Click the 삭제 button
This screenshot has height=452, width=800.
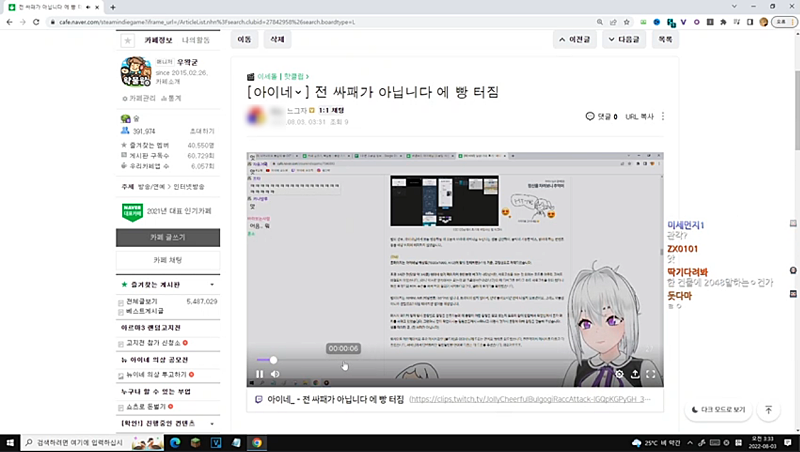[277, 39]
